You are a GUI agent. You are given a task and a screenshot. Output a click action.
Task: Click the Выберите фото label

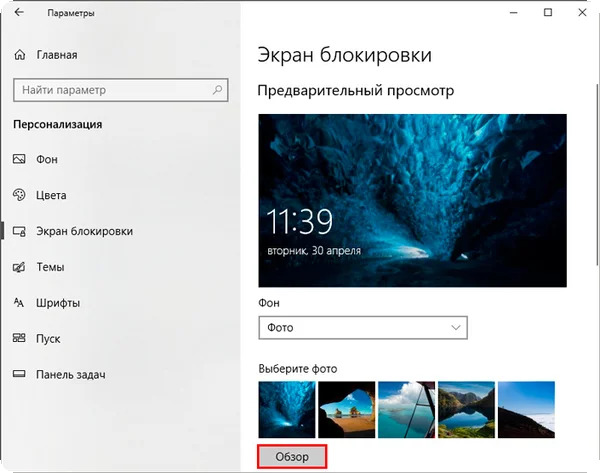(x=298, y=369)
